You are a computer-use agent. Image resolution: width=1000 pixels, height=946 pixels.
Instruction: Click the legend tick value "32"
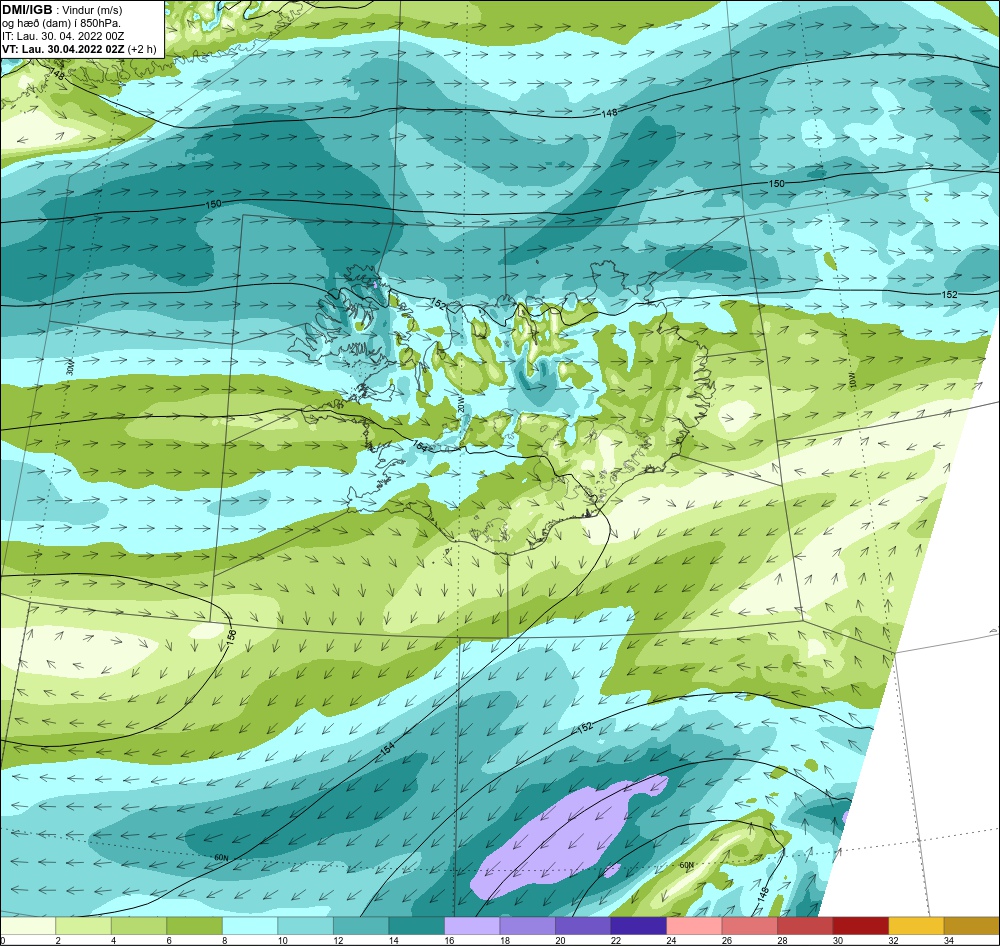tap(893, 940)
